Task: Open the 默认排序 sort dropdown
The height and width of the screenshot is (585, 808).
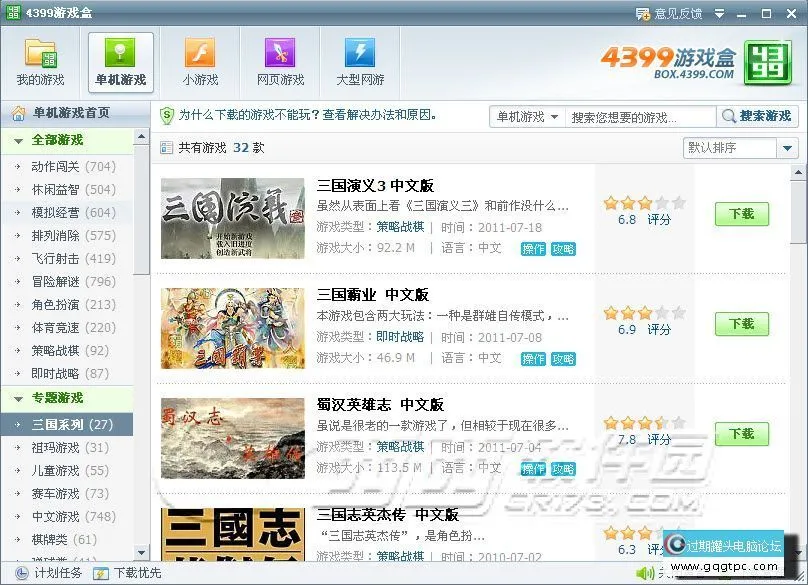Action: point(788,148)
